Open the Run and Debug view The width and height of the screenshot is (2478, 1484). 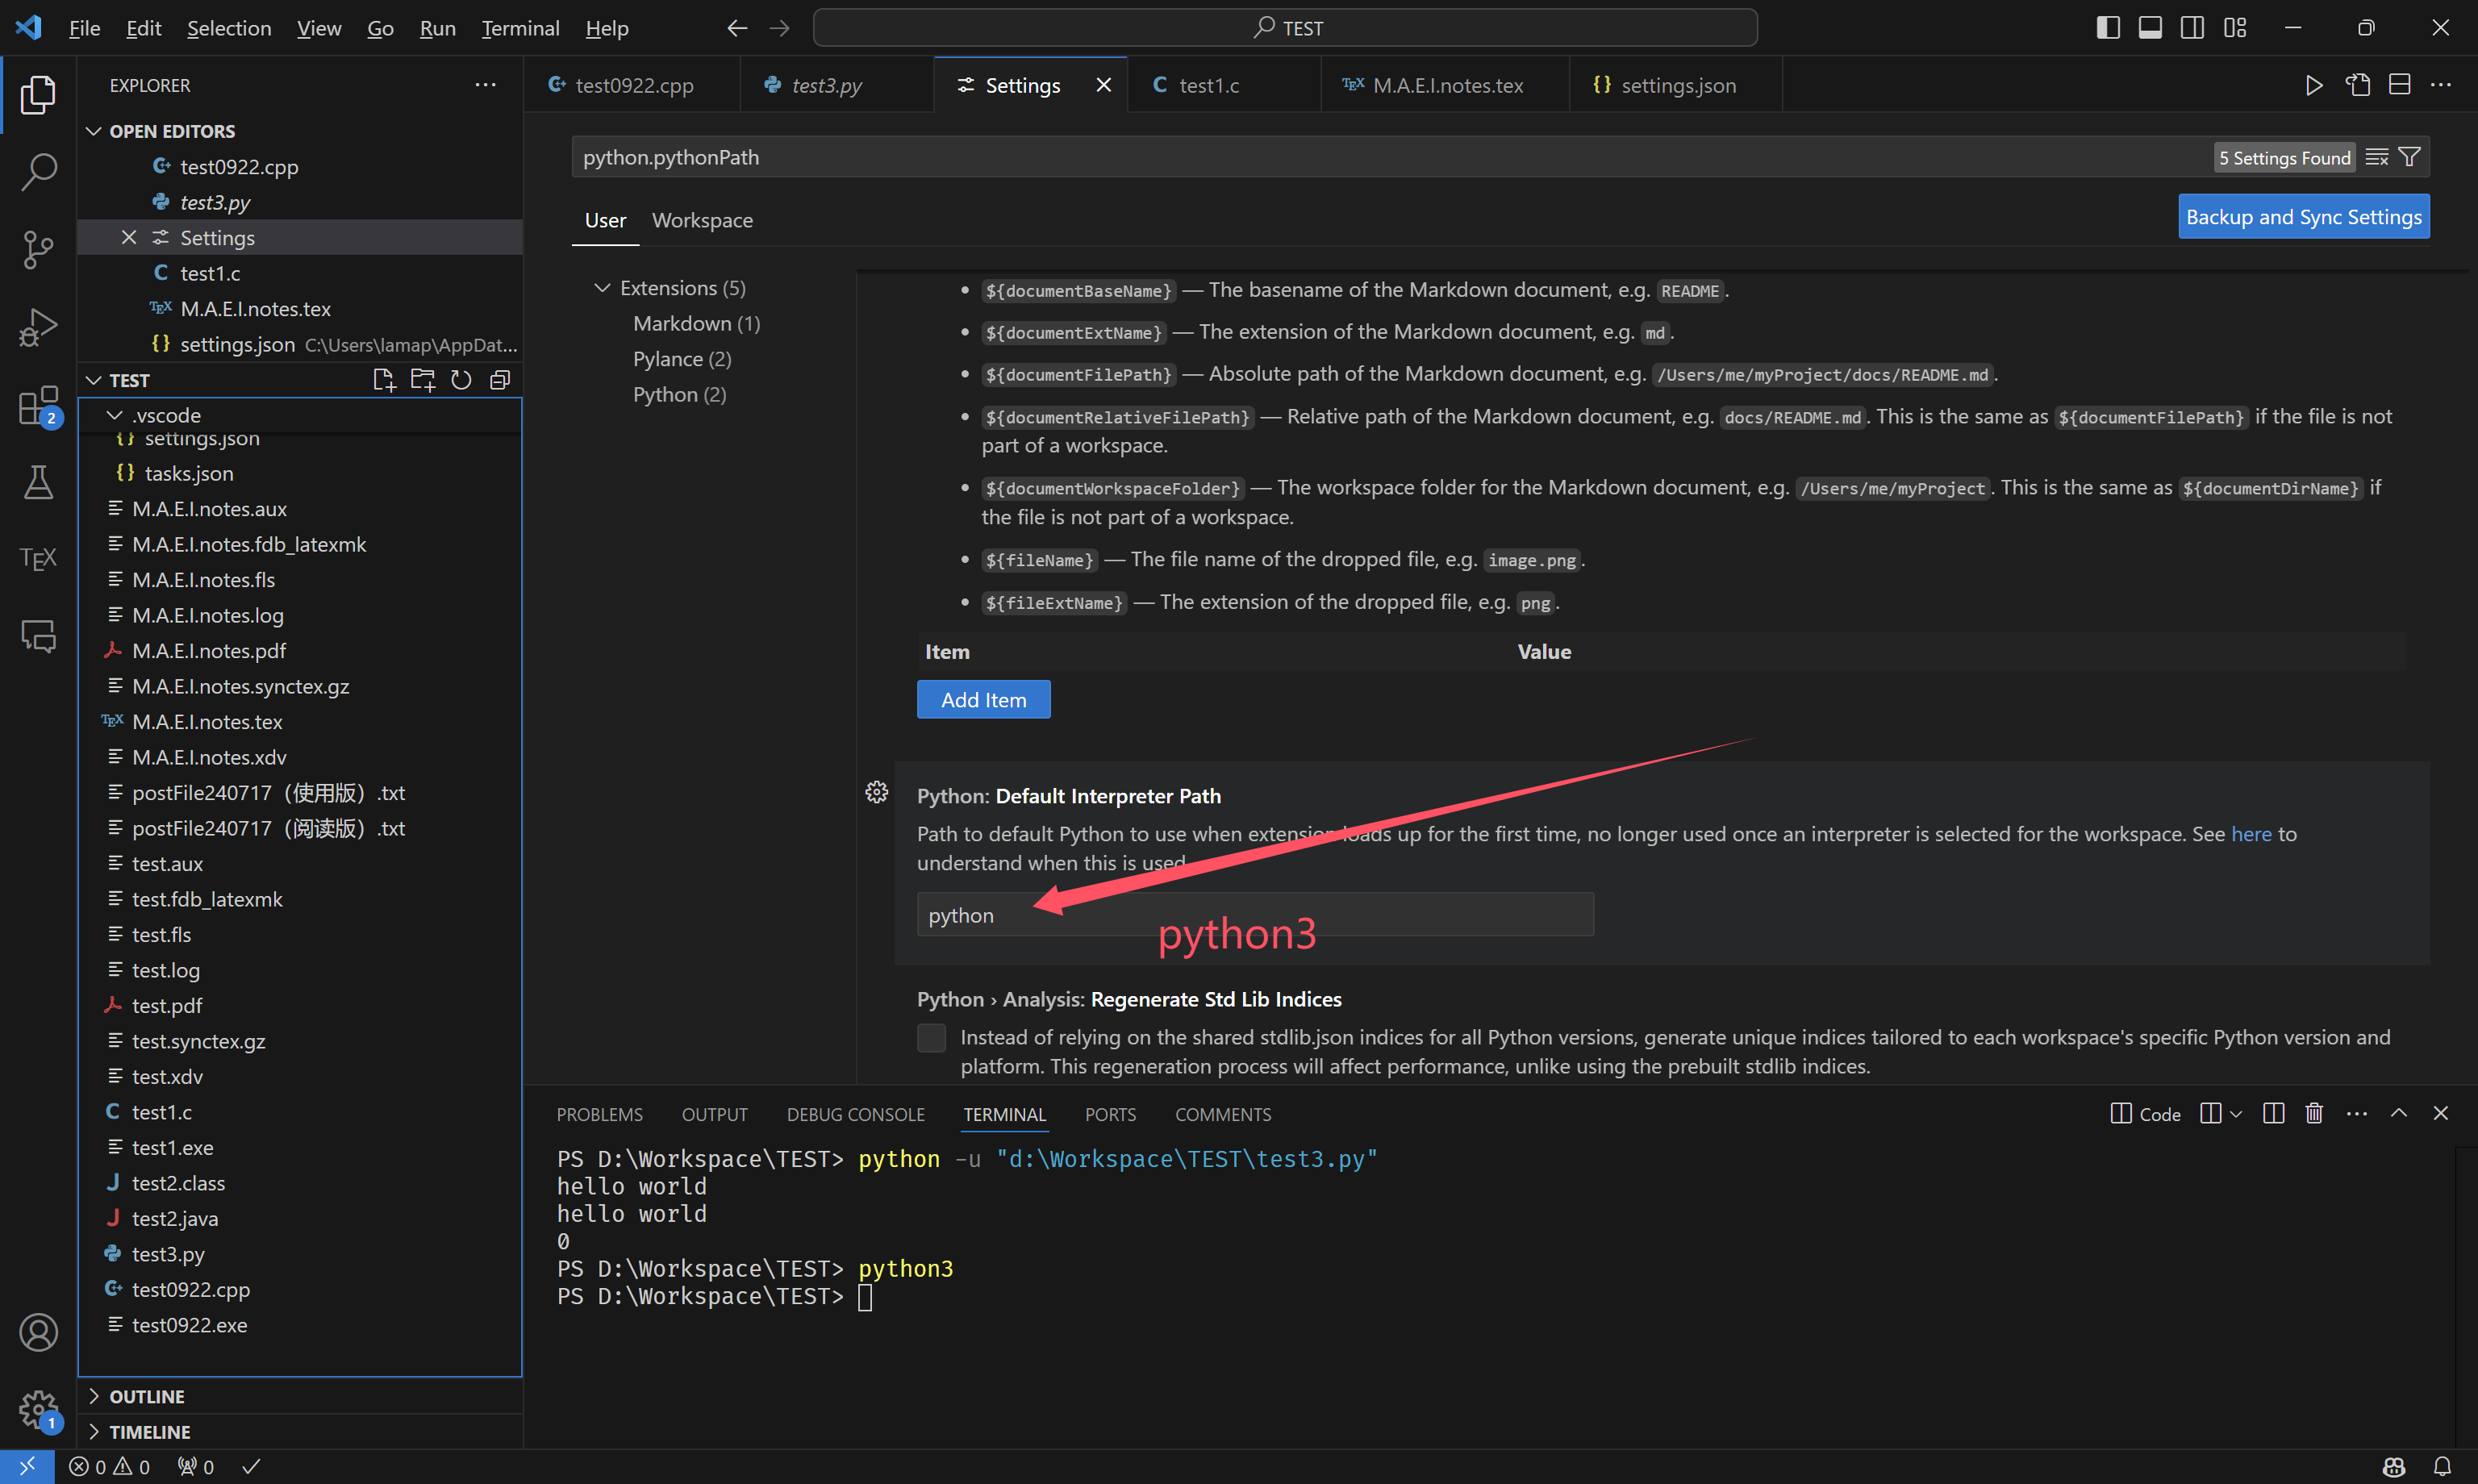click(38, 327)
